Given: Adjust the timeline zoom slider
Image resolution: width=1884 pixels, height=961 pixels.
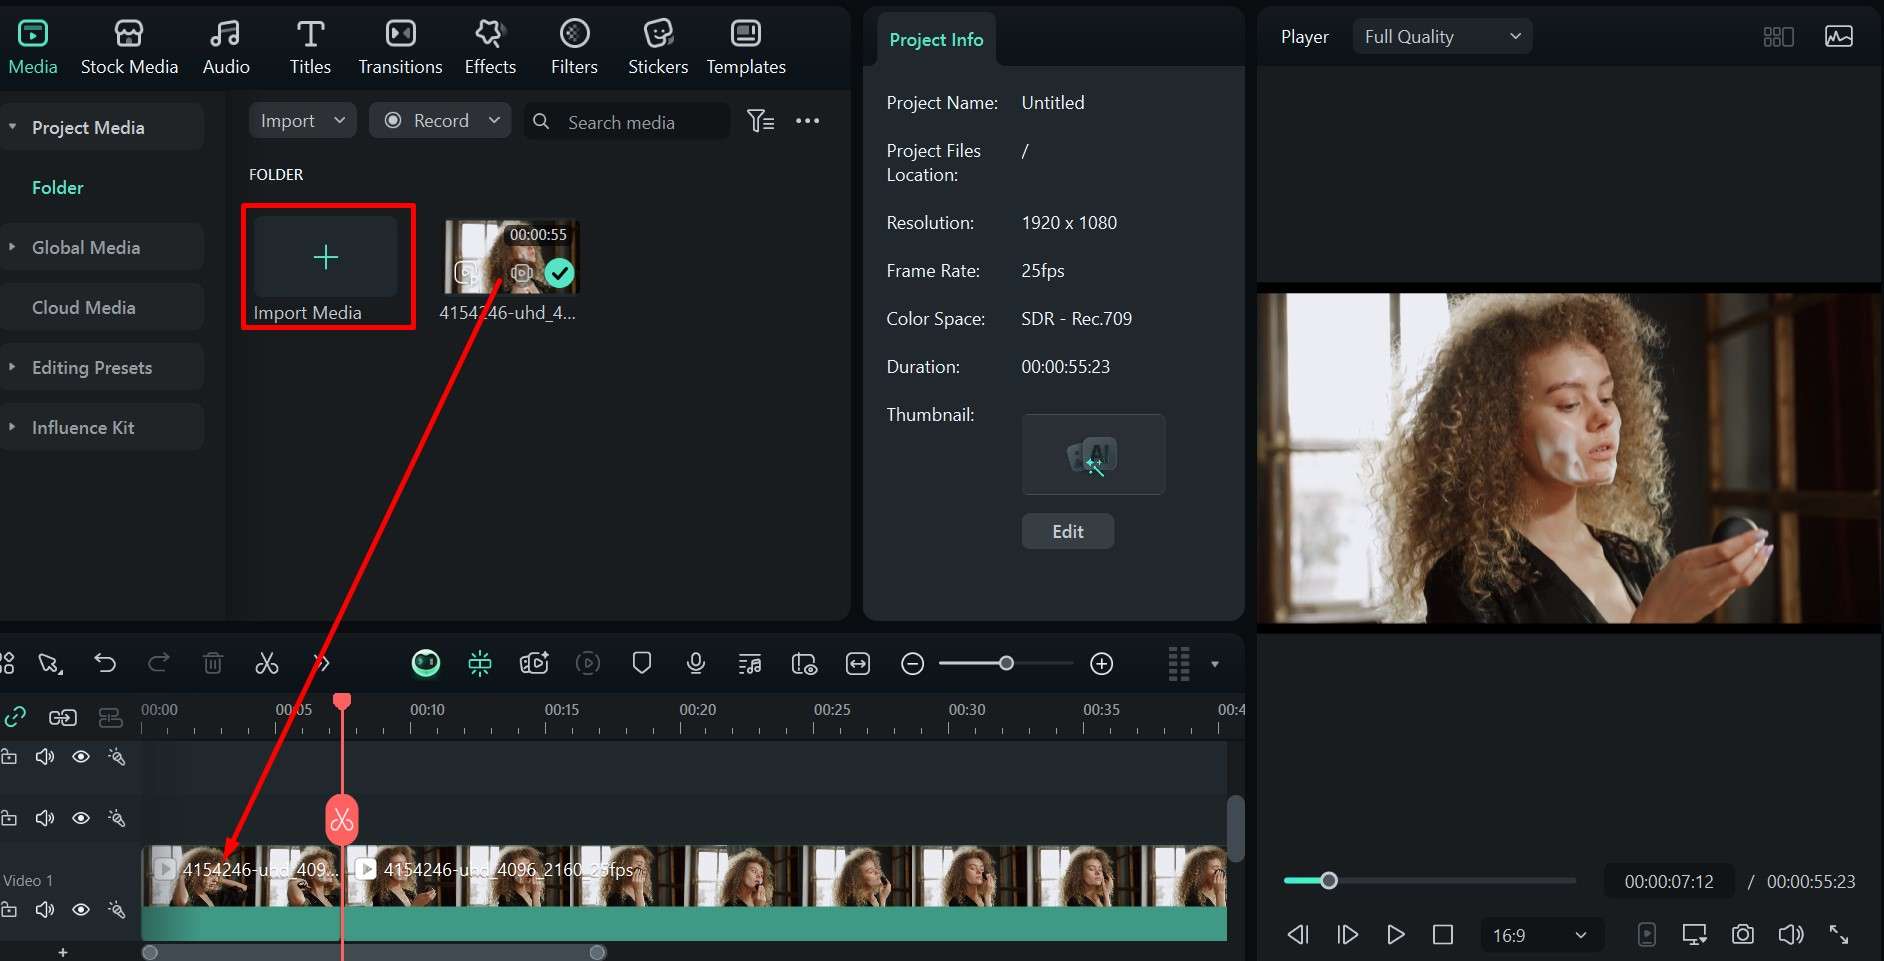Looking at the screenshot, I should 1006,663.
